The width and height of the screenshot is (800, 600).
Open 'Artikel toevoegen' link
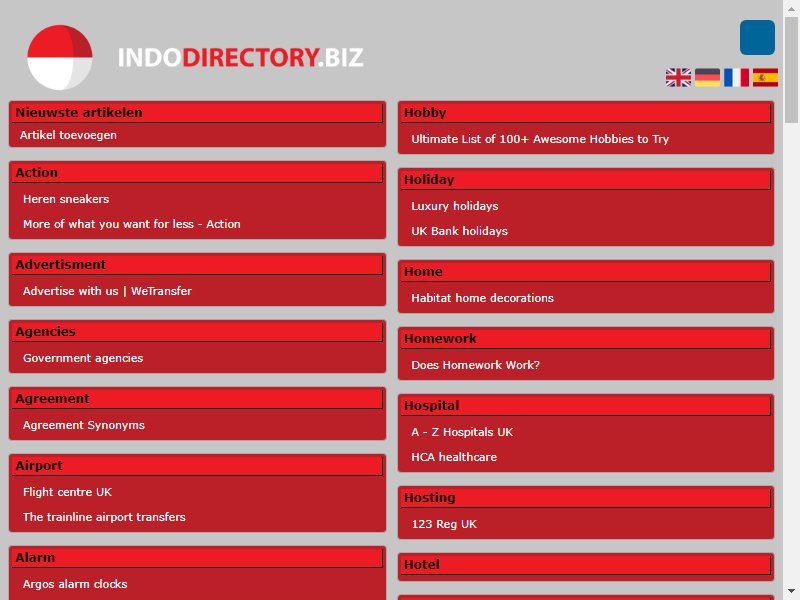point(68,135)
